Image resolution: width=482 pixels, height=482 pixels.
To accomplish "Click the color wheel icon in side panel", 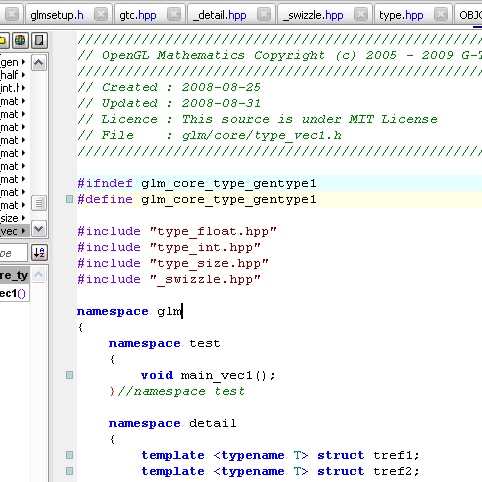I will (20, 41).
